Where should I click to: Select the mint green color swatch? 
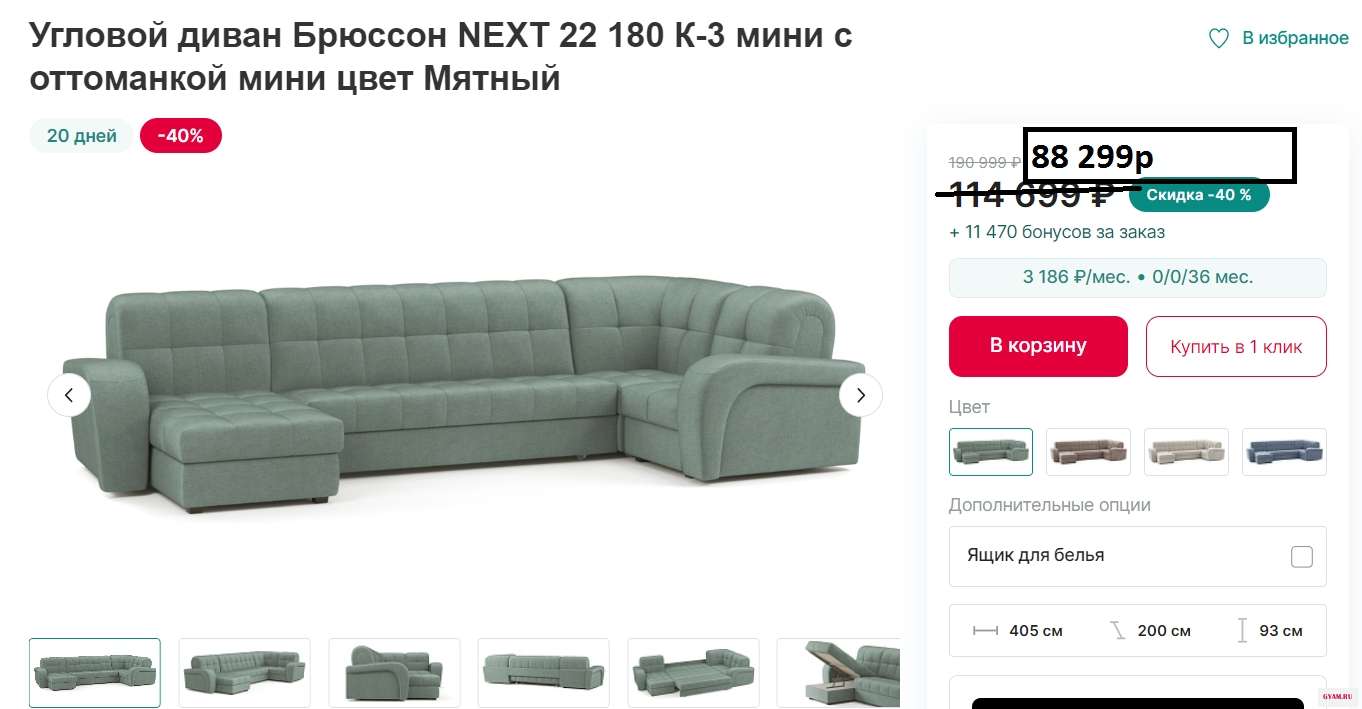991,452
